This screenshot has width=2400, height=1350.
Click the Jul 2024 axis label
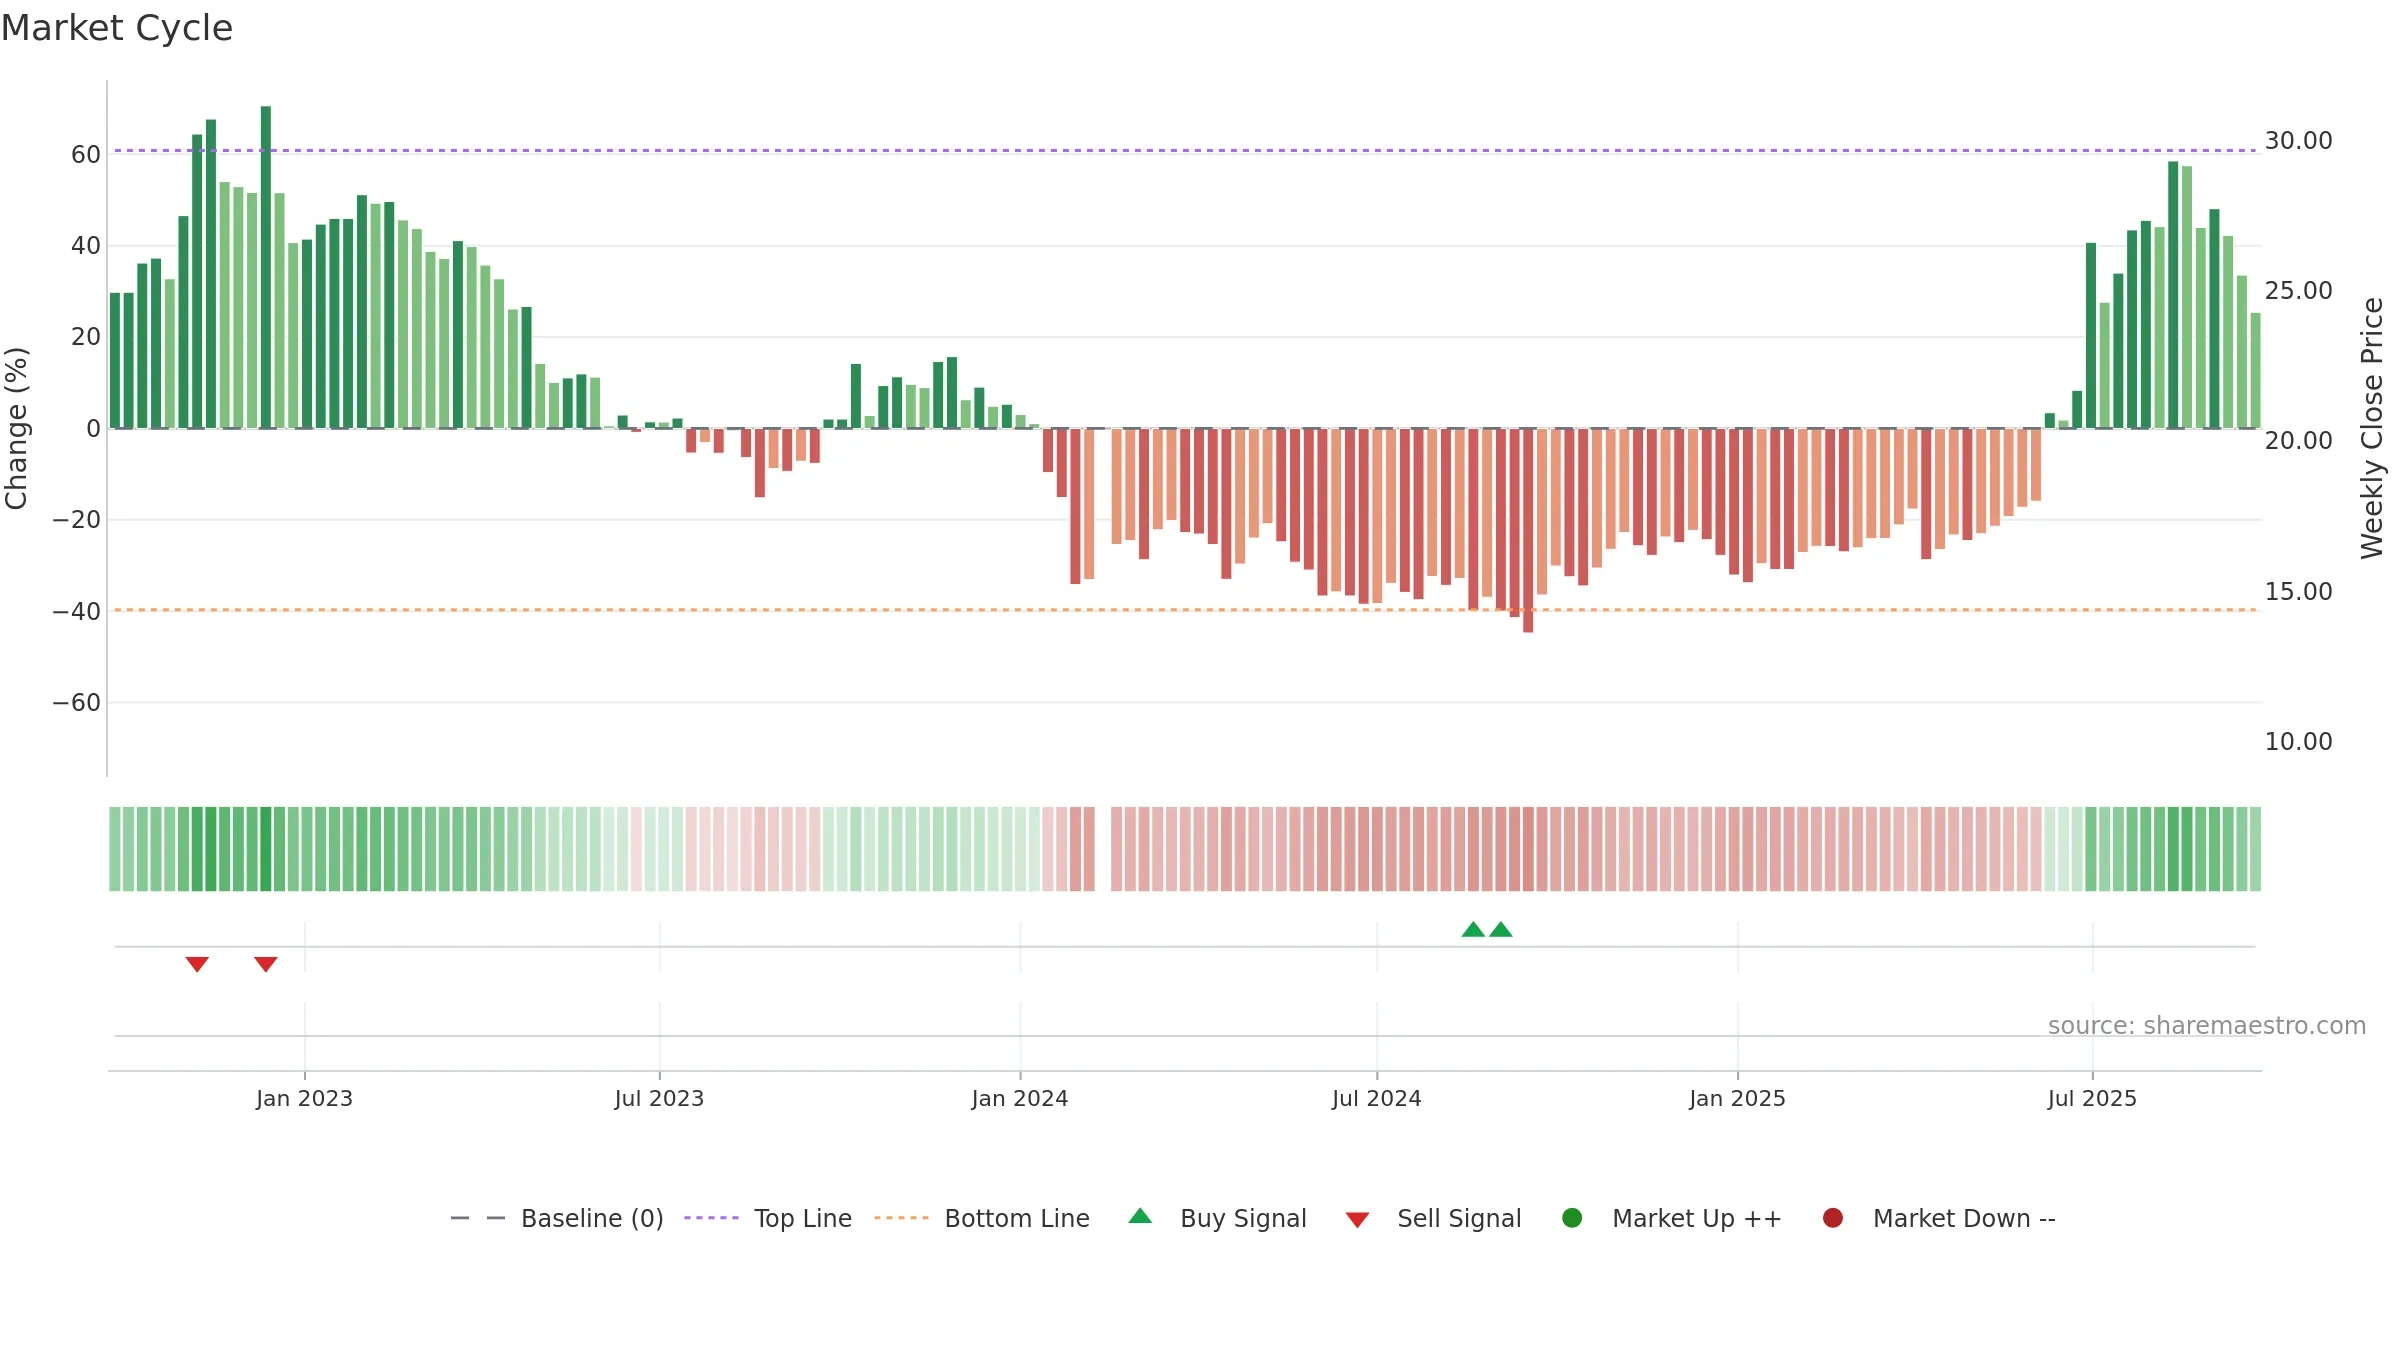[x=1377, y=1099]
